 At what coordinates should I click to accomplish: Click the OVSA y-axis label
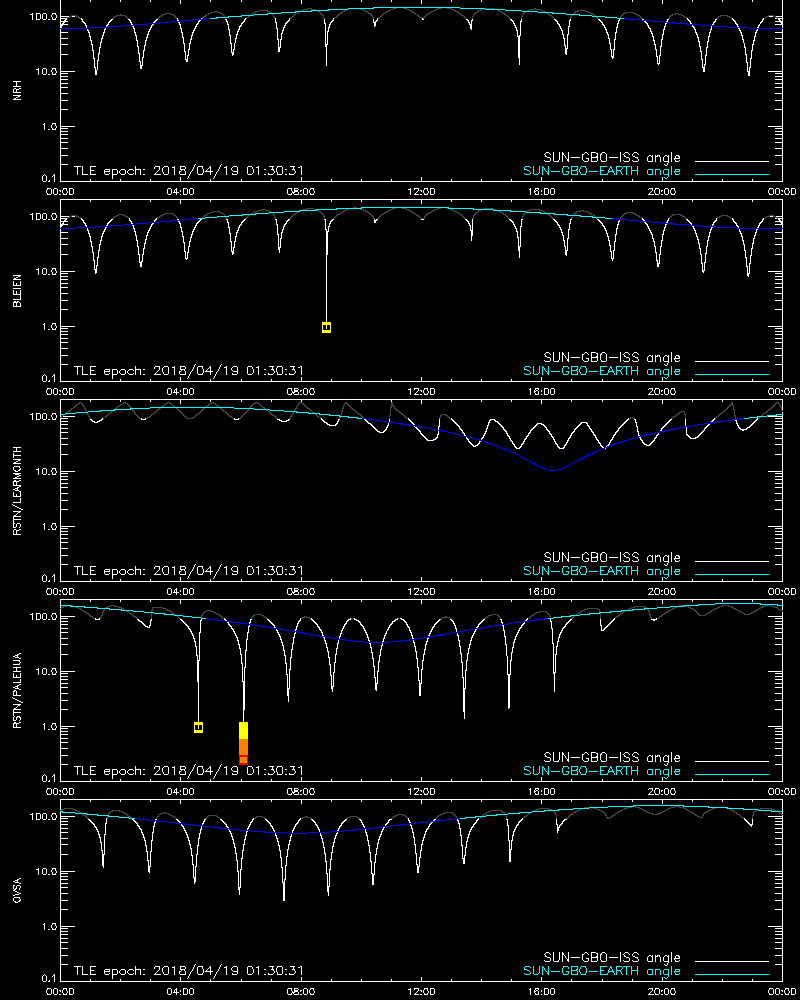[x=17, y=890]
